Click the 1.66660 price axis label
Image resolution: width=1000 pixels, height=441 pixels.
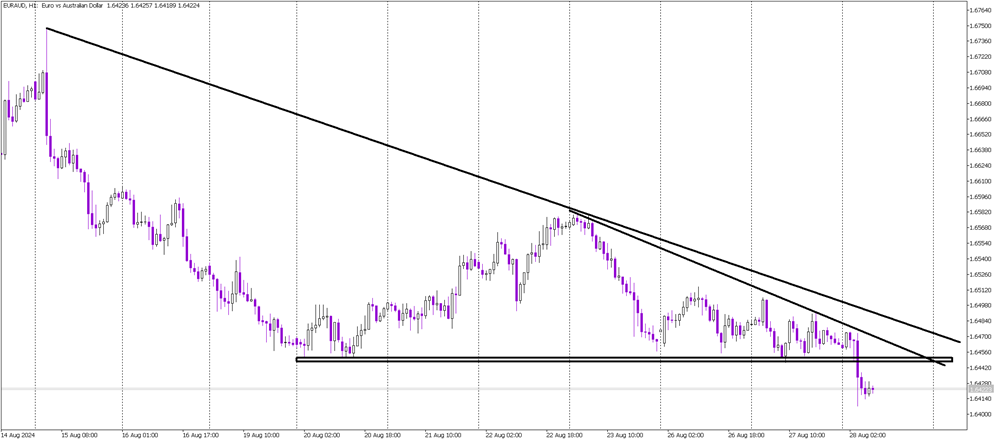[980, 119]
